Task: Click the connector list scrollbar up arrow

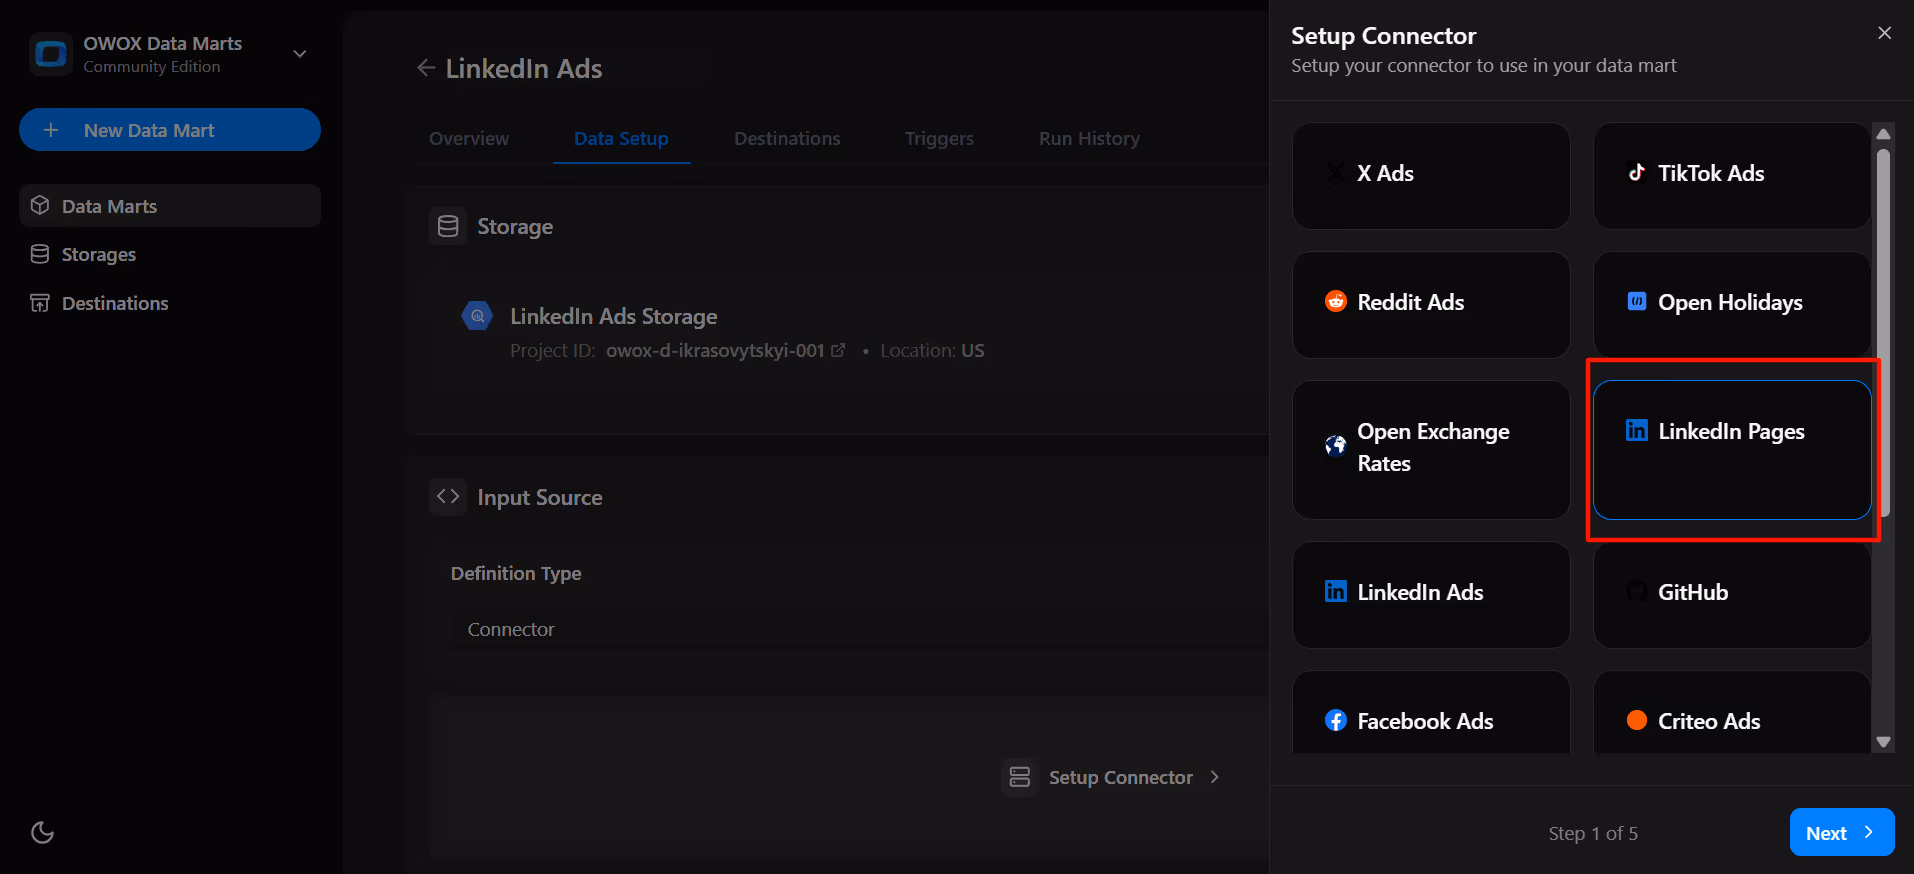Action: click(1884, 134)
